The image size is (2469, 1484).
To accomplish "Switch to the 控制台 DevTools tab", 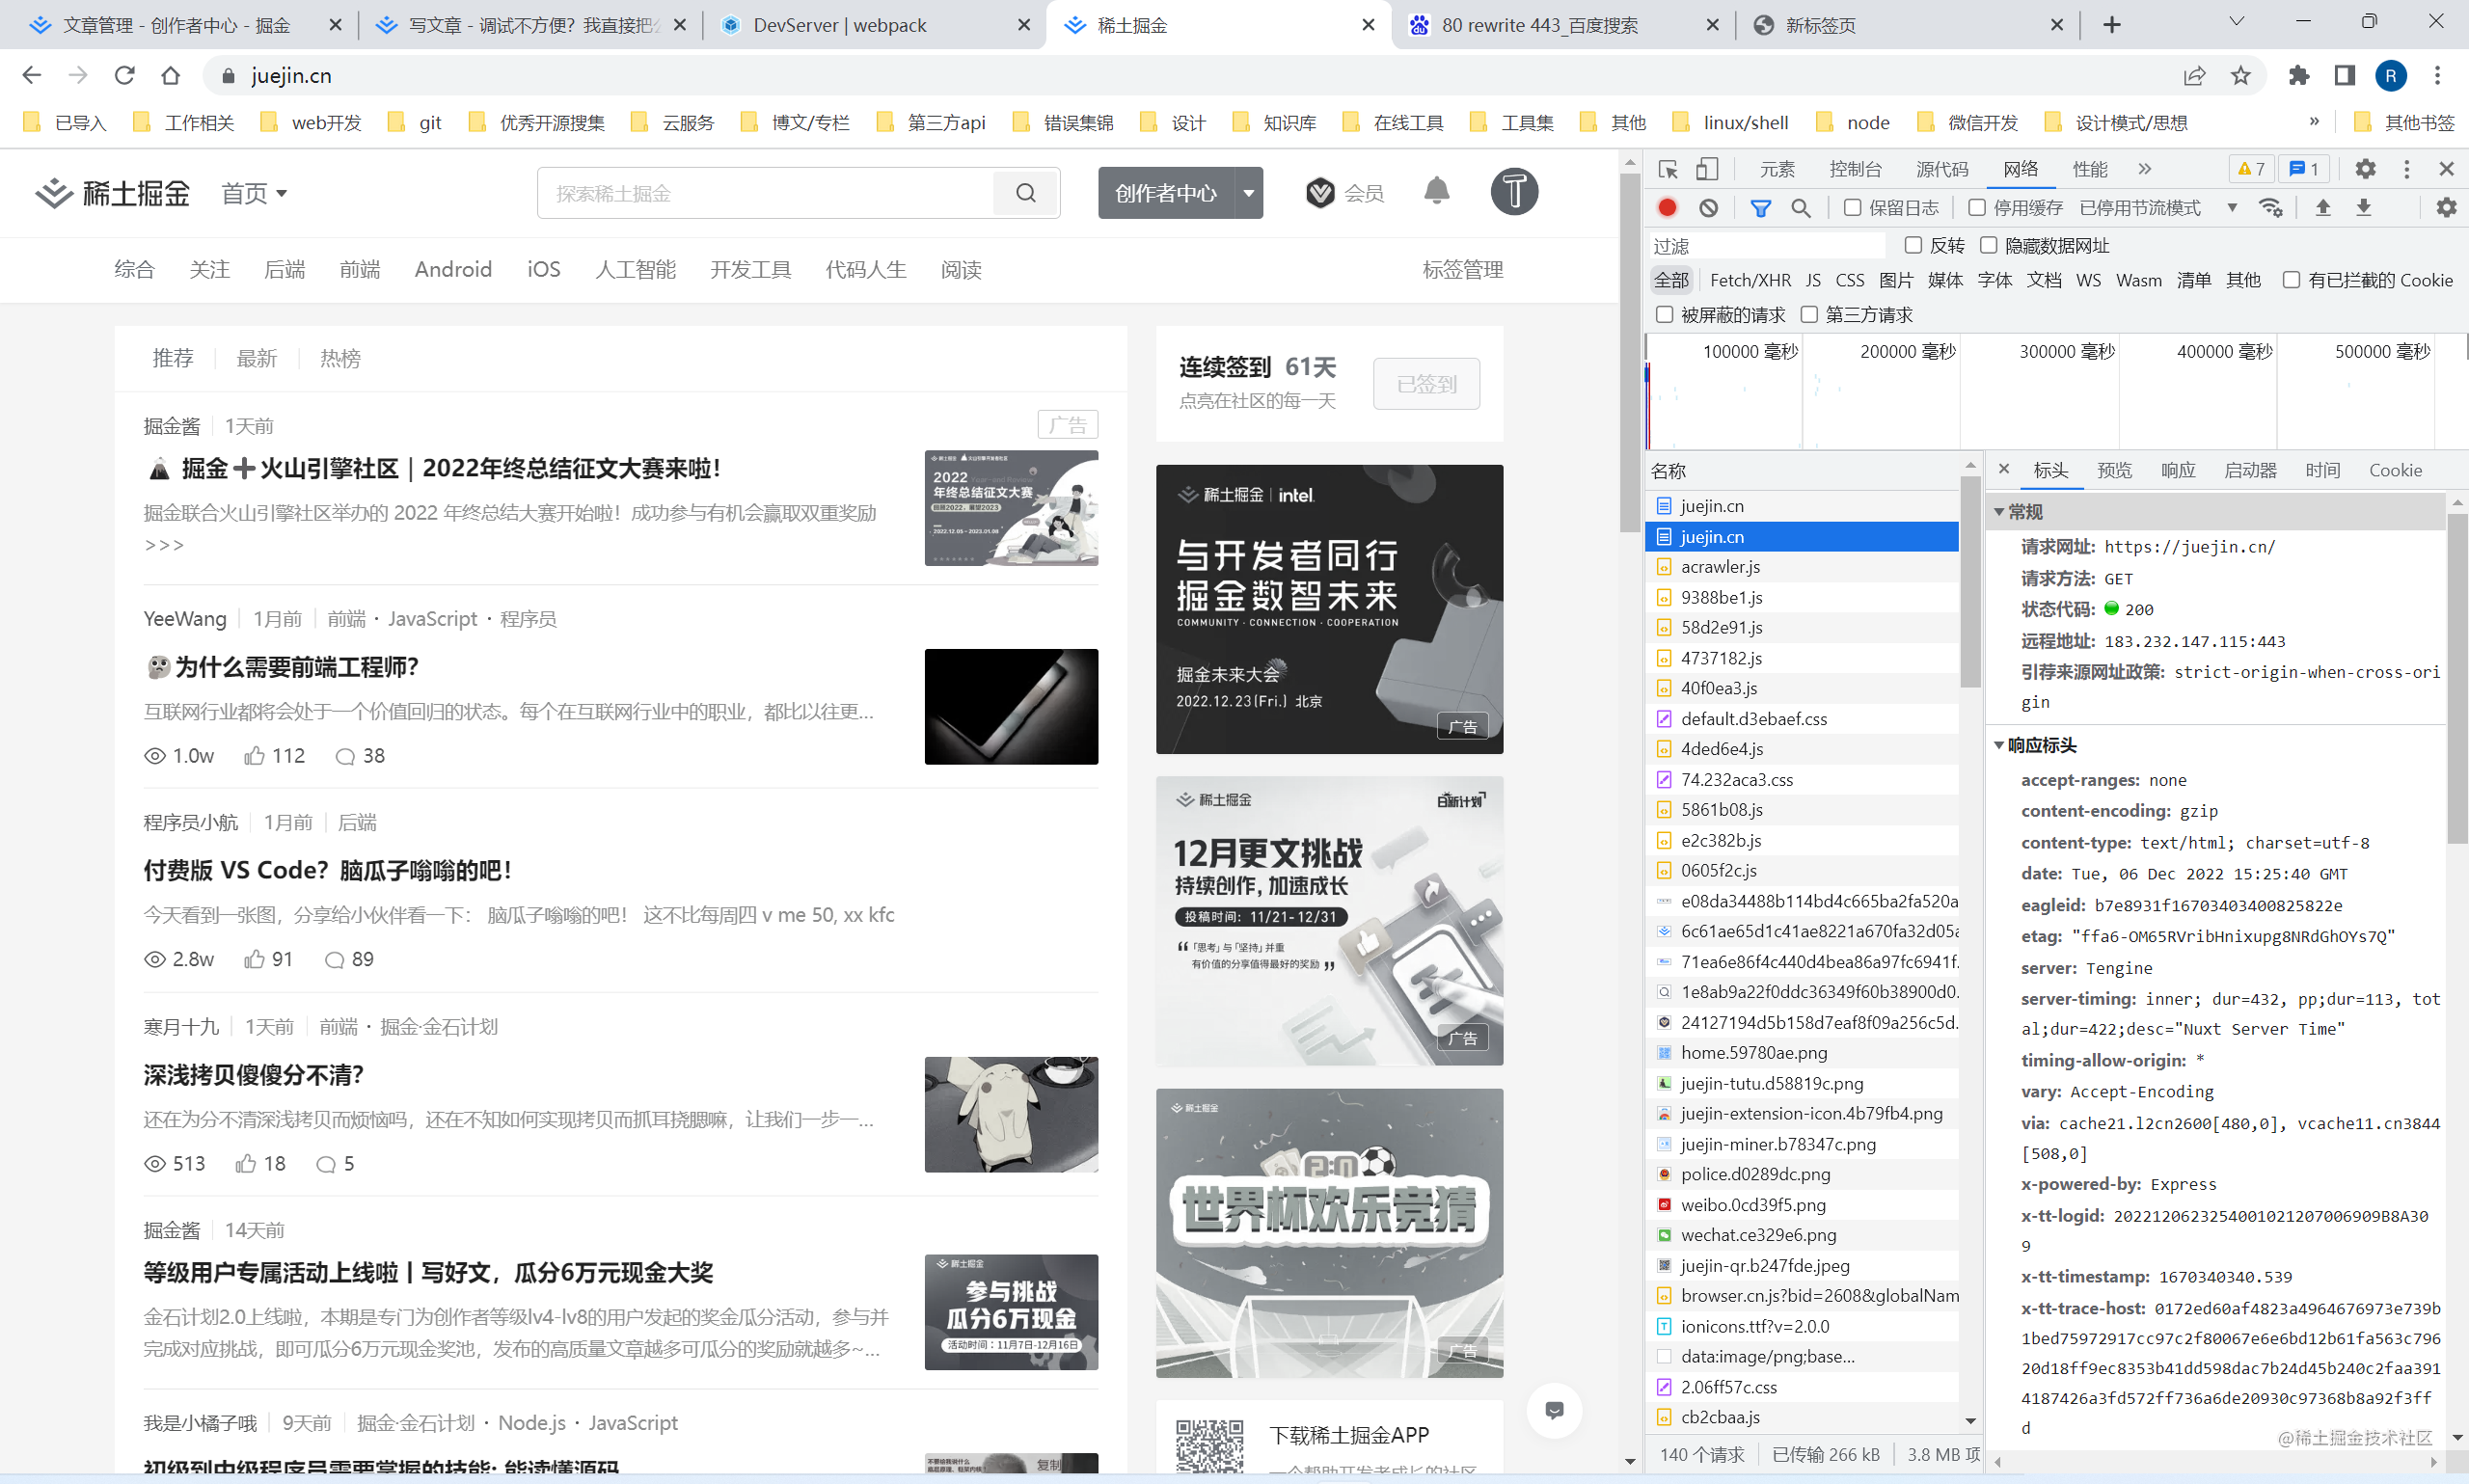I will click(1854, 169).
